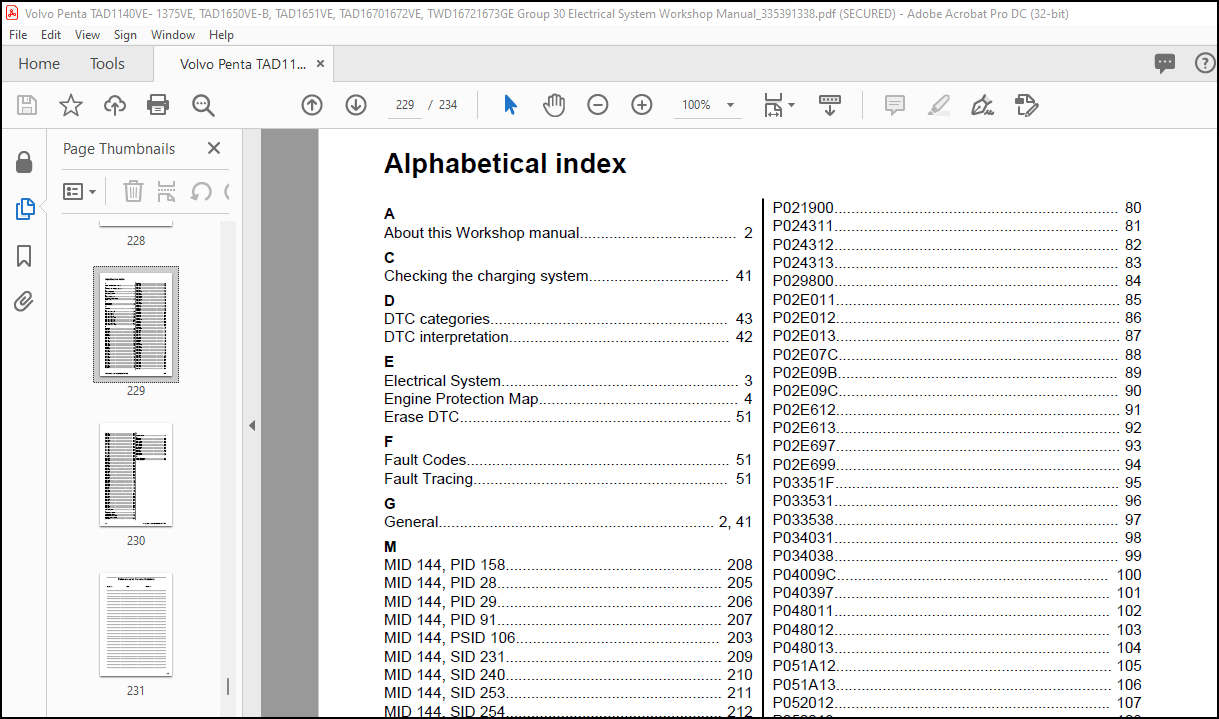
Task: Open 'DTC categories' index entry
Action: 568,319
